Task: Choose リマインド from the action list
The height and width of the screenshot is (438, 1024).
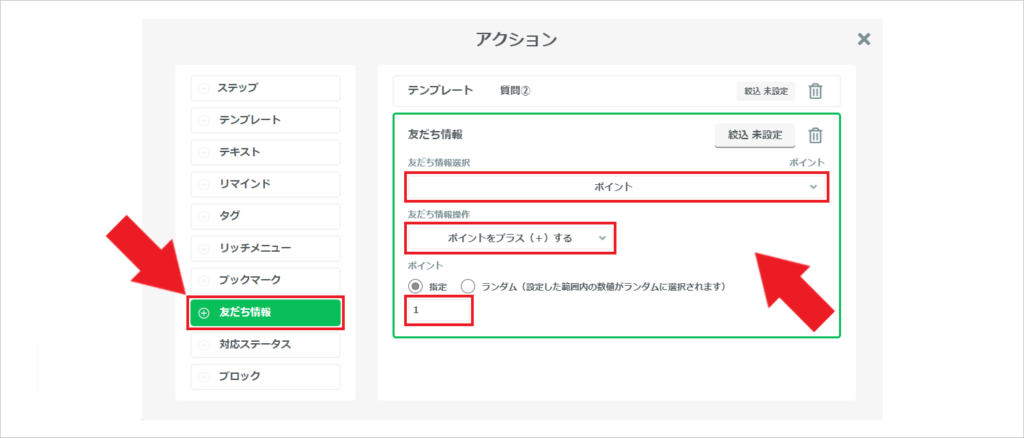Action: click(x=265, y=184)
